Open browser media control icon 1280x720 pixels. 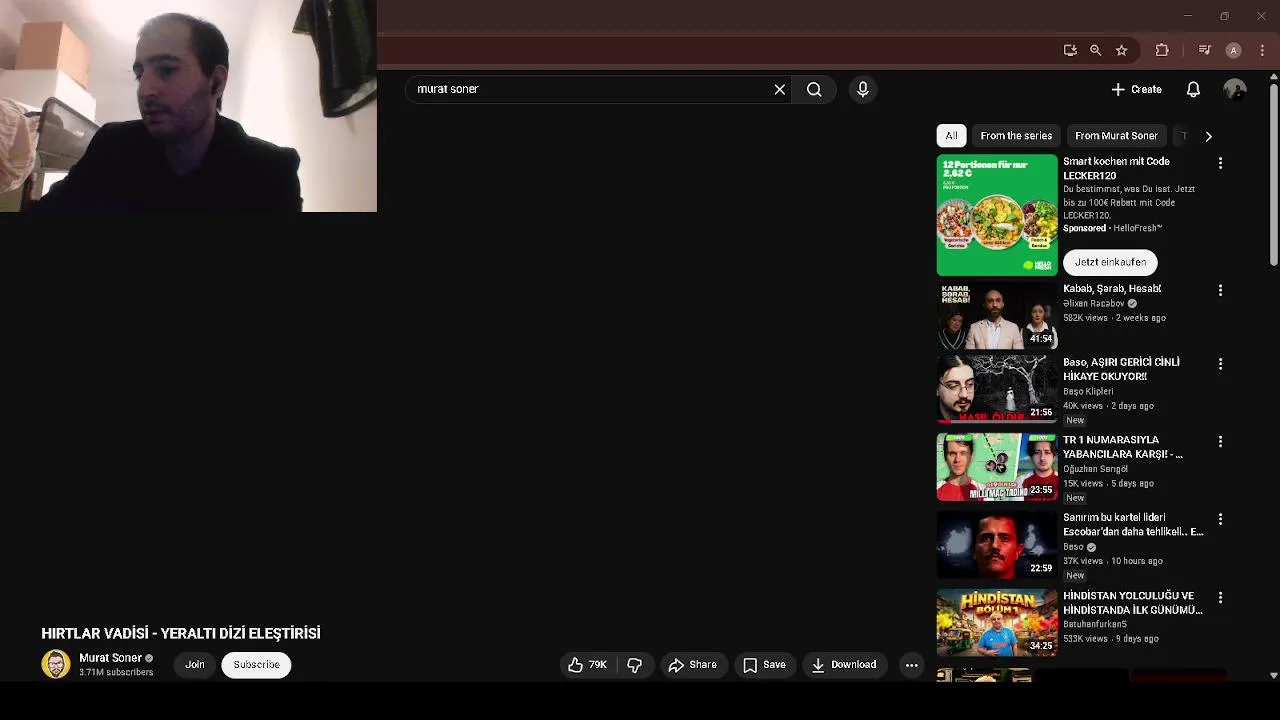[1204, 50]
